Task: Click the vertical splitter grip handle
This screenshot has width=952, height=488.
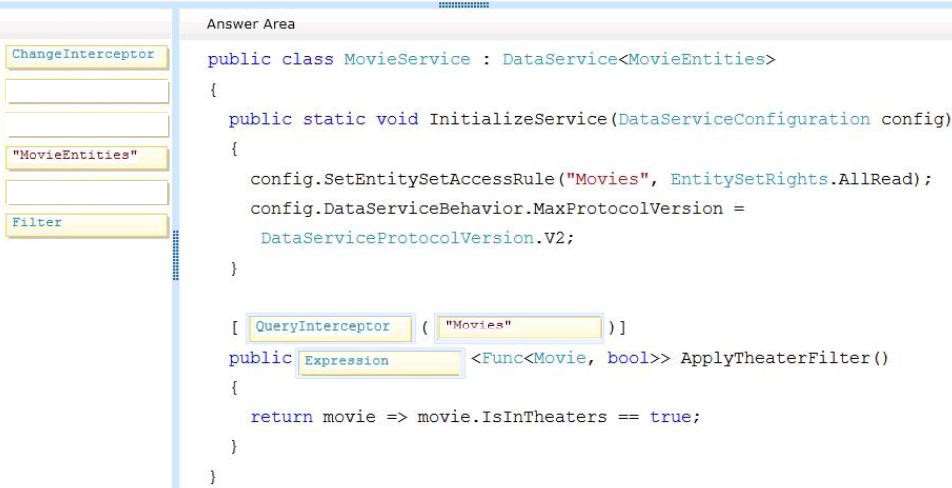Action: 176,255
